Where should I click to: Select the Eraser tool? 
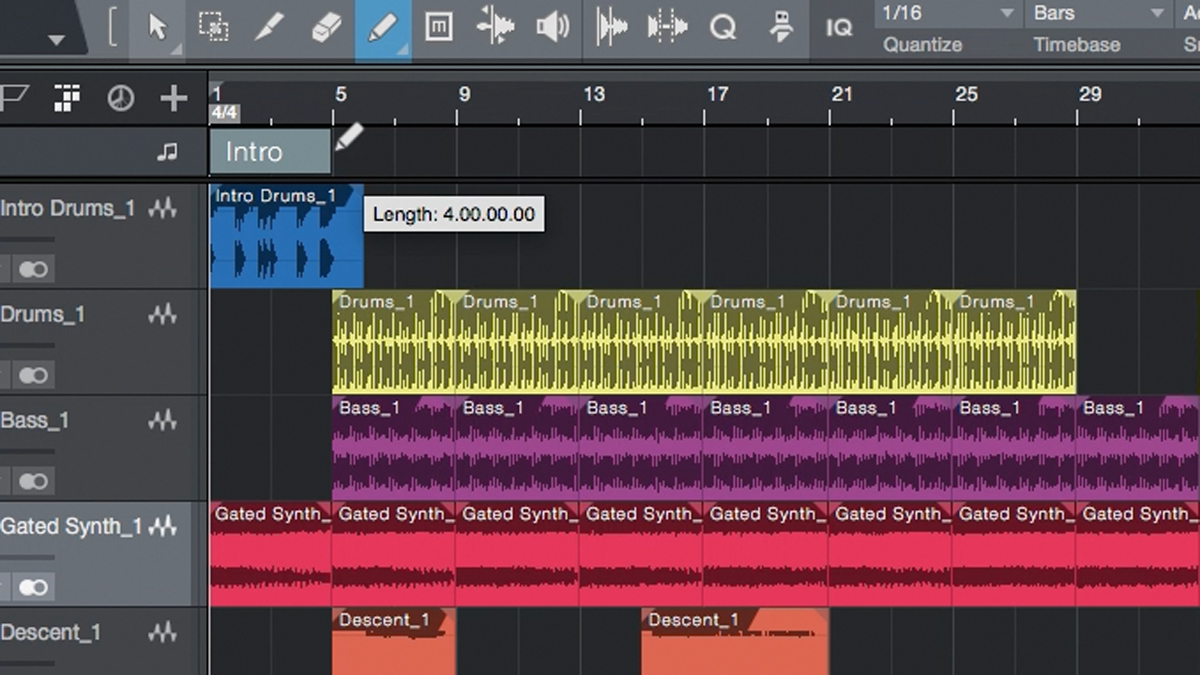pyautogui.click(x=326, y=27)
